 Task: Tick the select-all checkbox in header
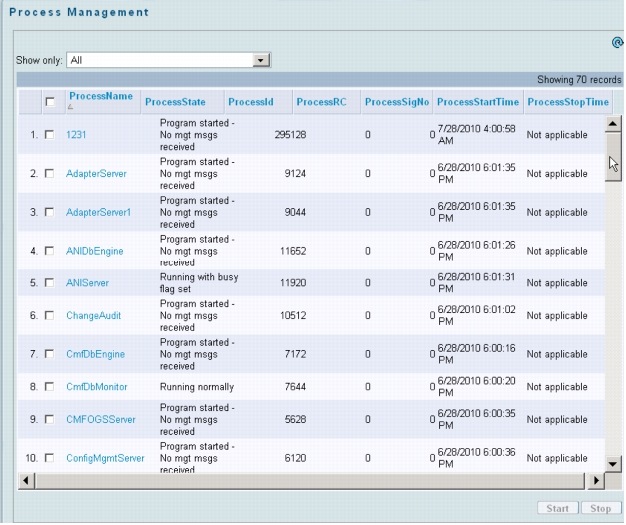(50, 102)
